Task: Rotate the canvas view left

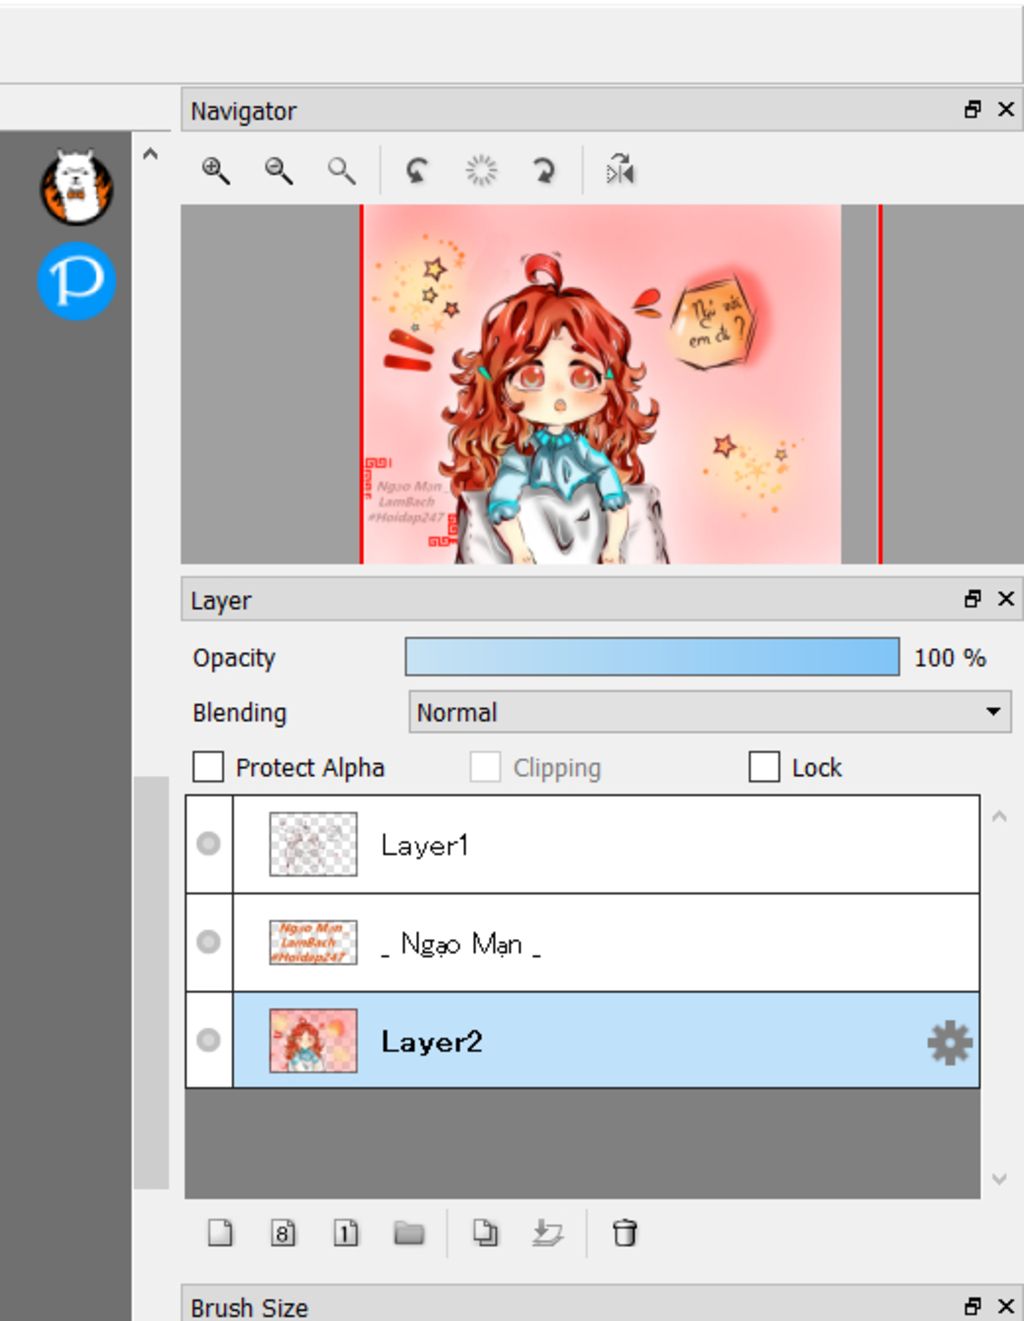Action: point(417,171)
